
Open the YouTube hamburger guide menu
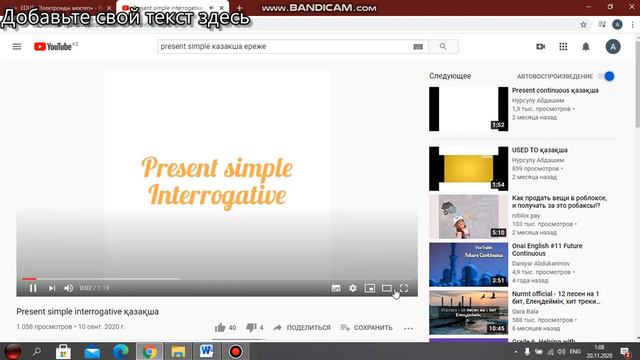[17, 47]
